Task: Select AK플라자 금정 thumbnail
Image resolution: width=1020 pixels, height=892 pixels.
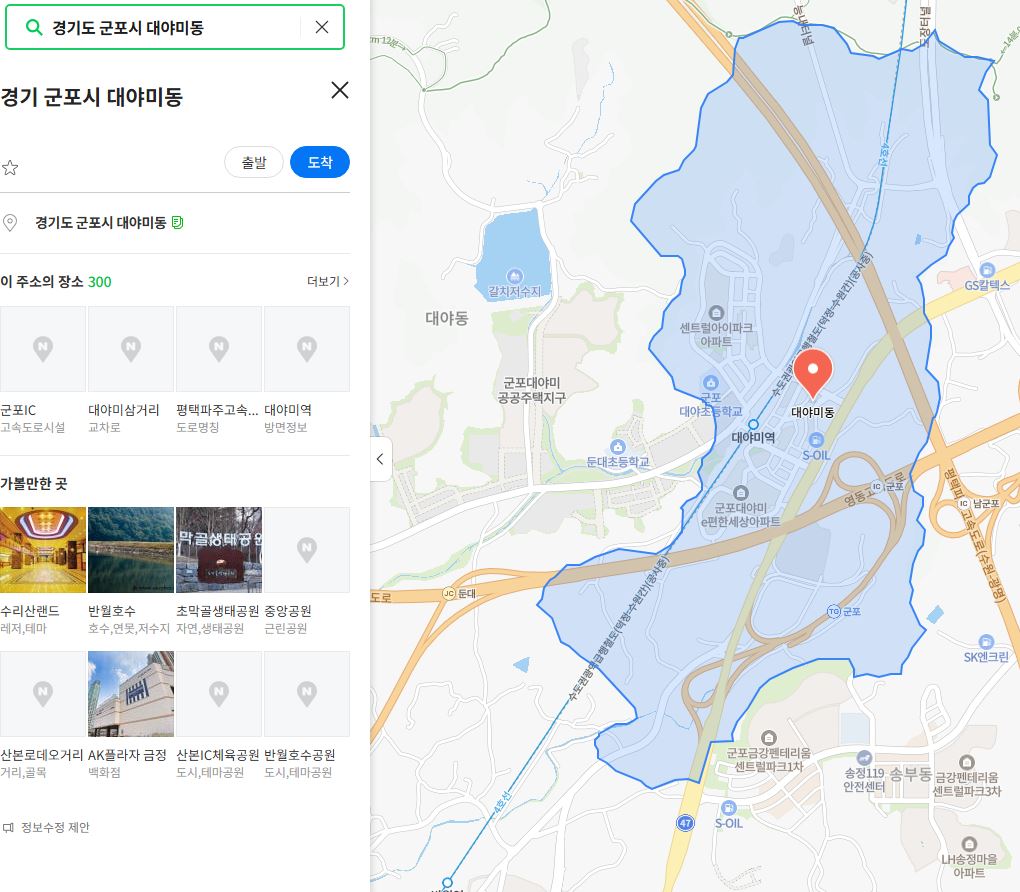Action: pos(131,694)
